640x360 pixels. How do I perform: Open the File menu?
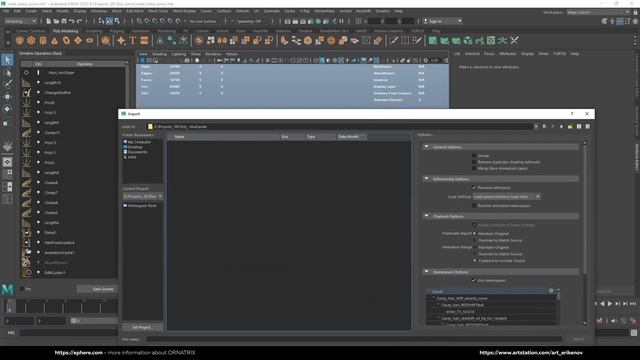coord(6,11)
